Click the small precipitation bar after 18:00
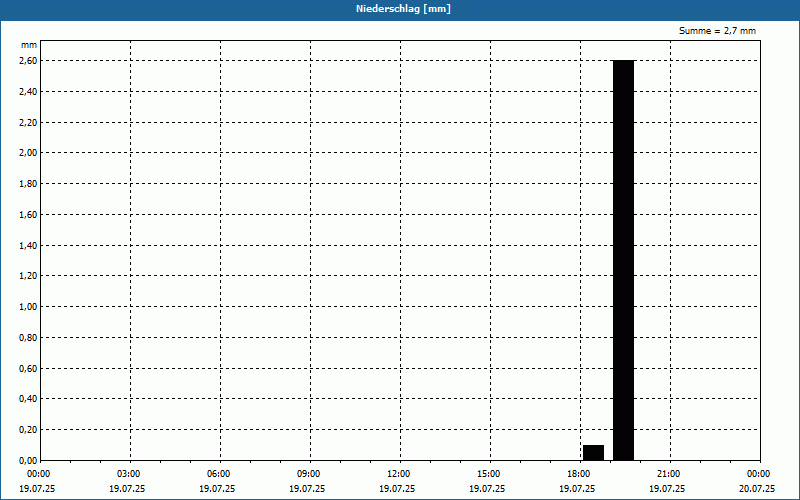 593,453
